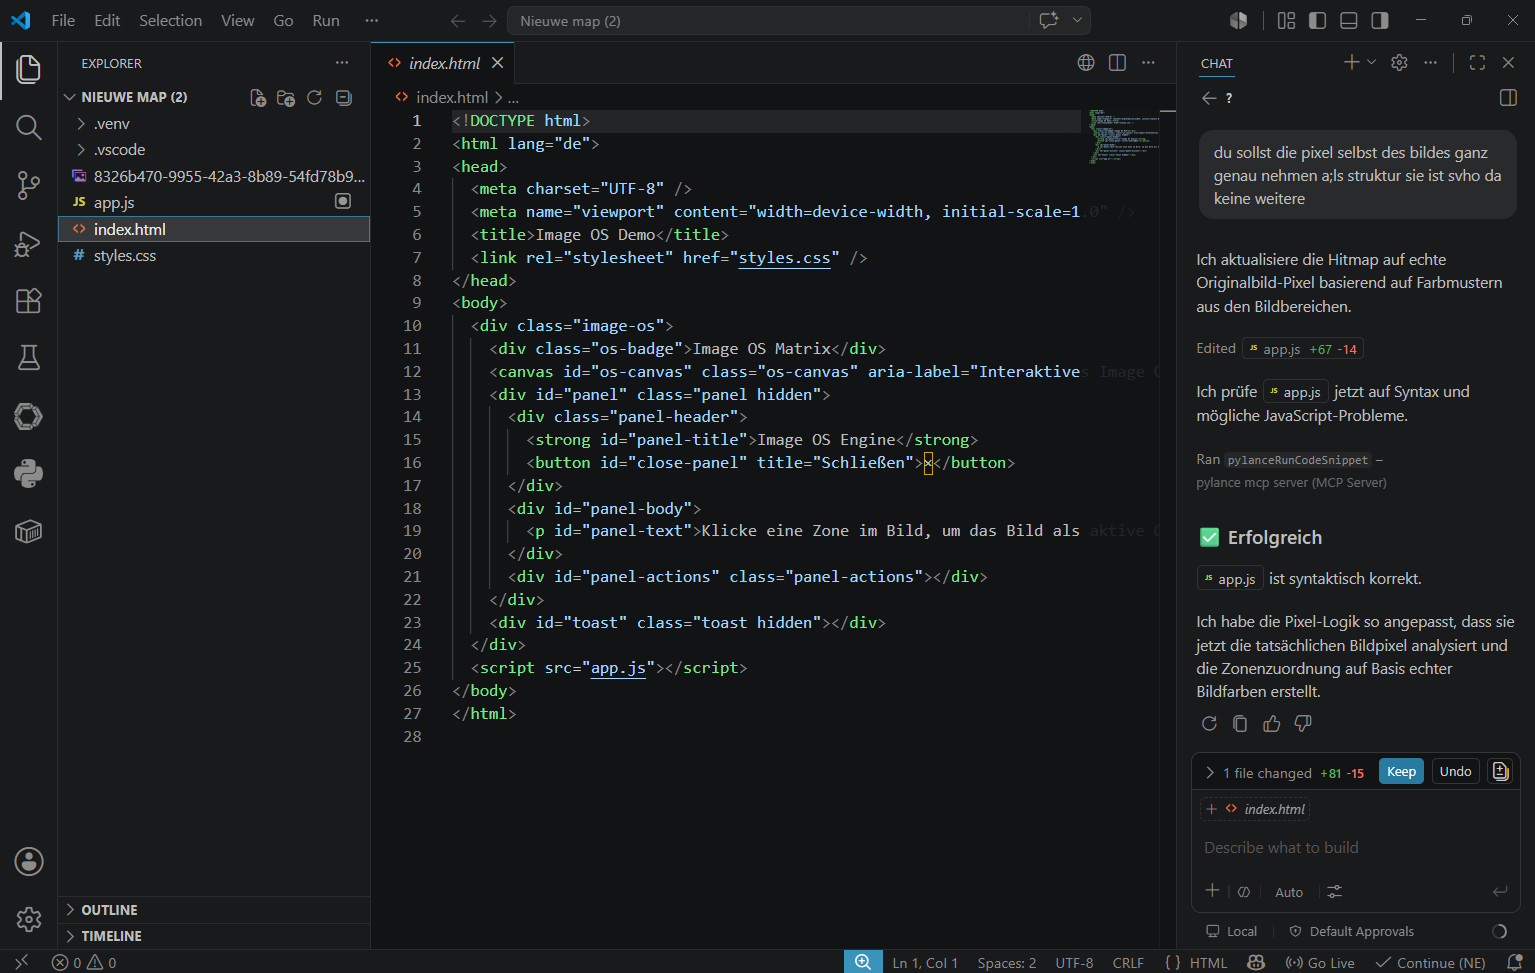The image size is (1535, 973).
Task: Create a new folder in explorer
Action: point(286,97)
